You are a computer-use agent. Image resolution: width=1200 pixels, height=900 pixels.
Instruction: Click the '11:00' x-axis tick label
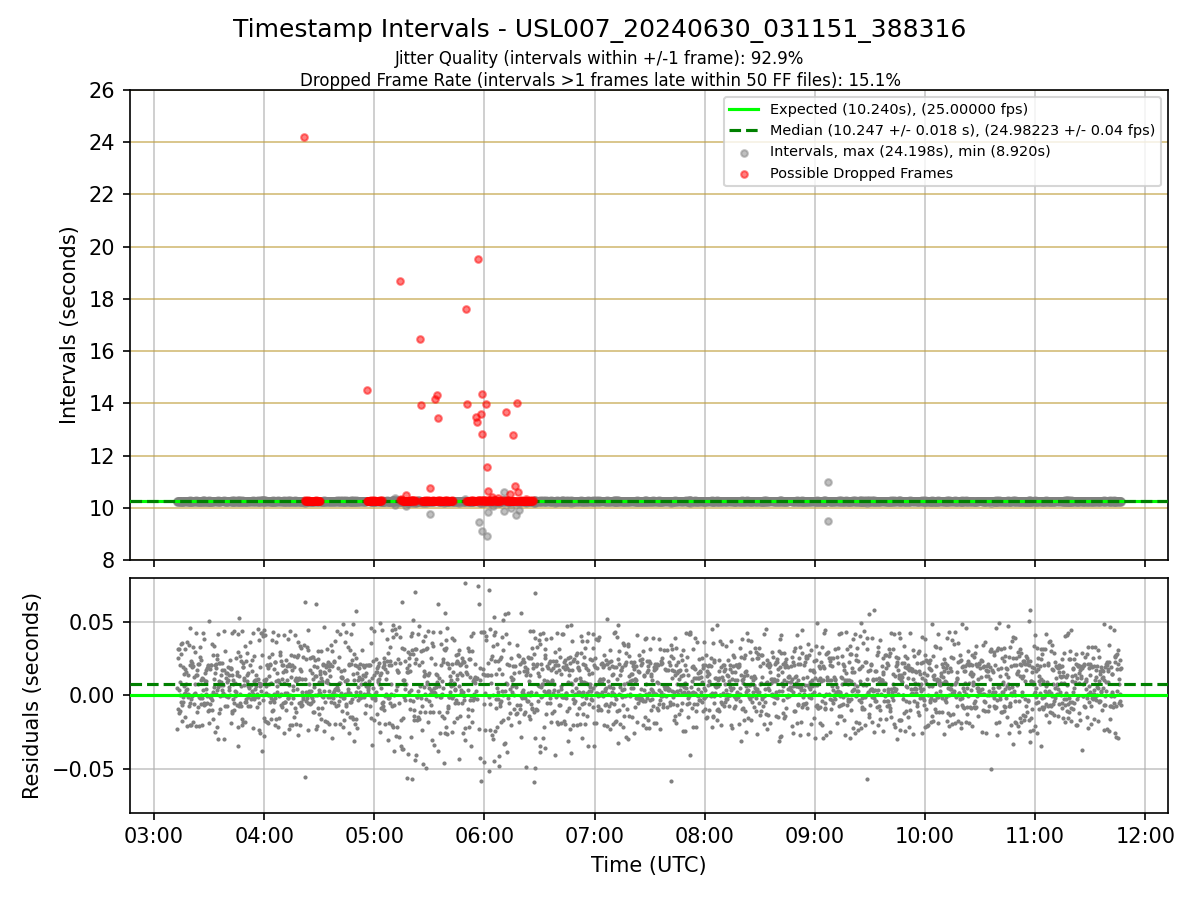[x=1034, y=834]
